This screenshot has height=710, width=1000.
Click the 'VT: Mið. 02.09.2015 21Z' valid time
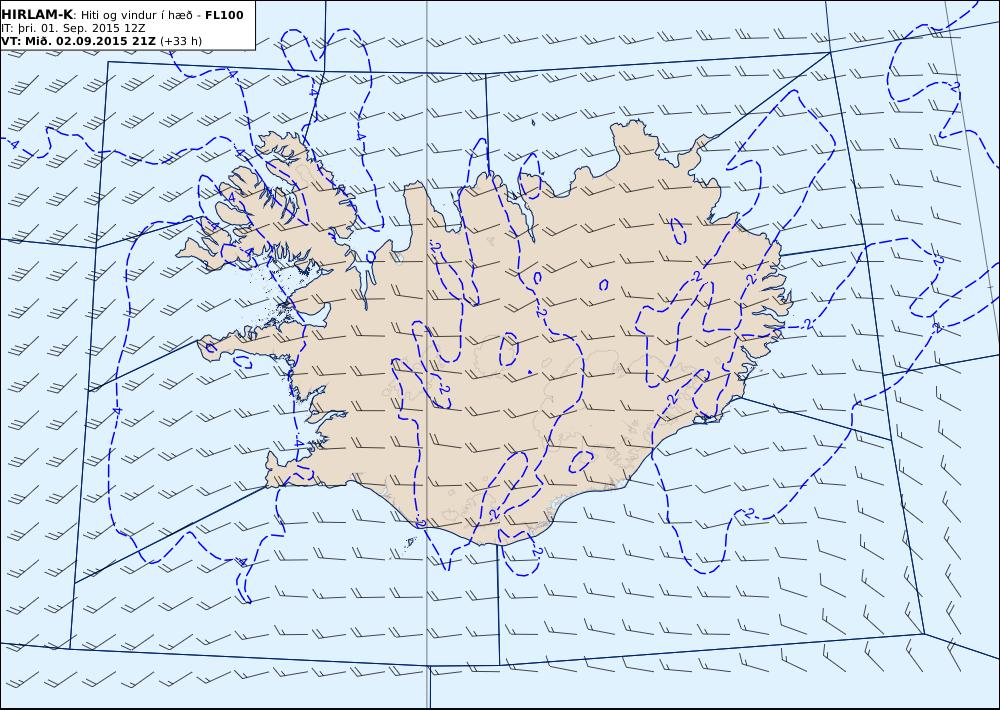click(78, 41)
